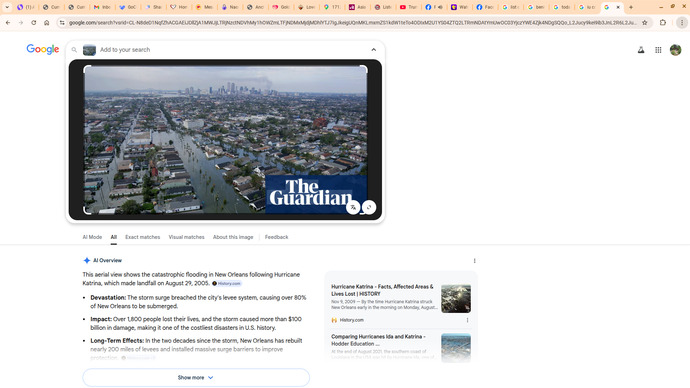Bookmark this page with the star

(x=645, y=22)
